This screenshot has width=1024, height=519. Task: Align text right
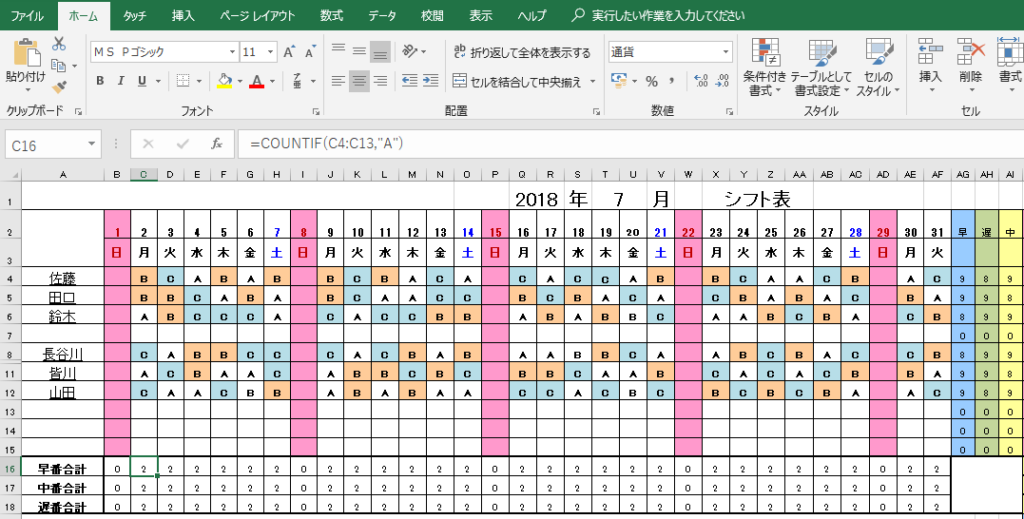380,81
